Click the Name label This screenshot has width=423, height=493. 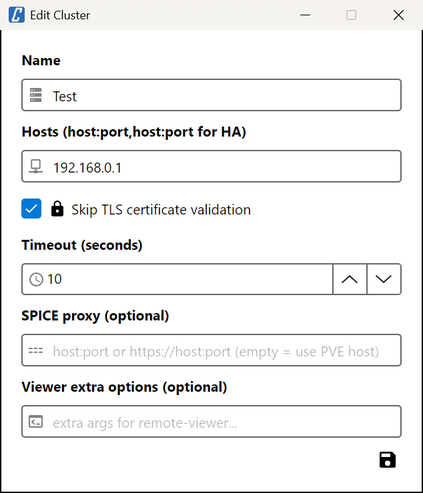click(41, 61)
